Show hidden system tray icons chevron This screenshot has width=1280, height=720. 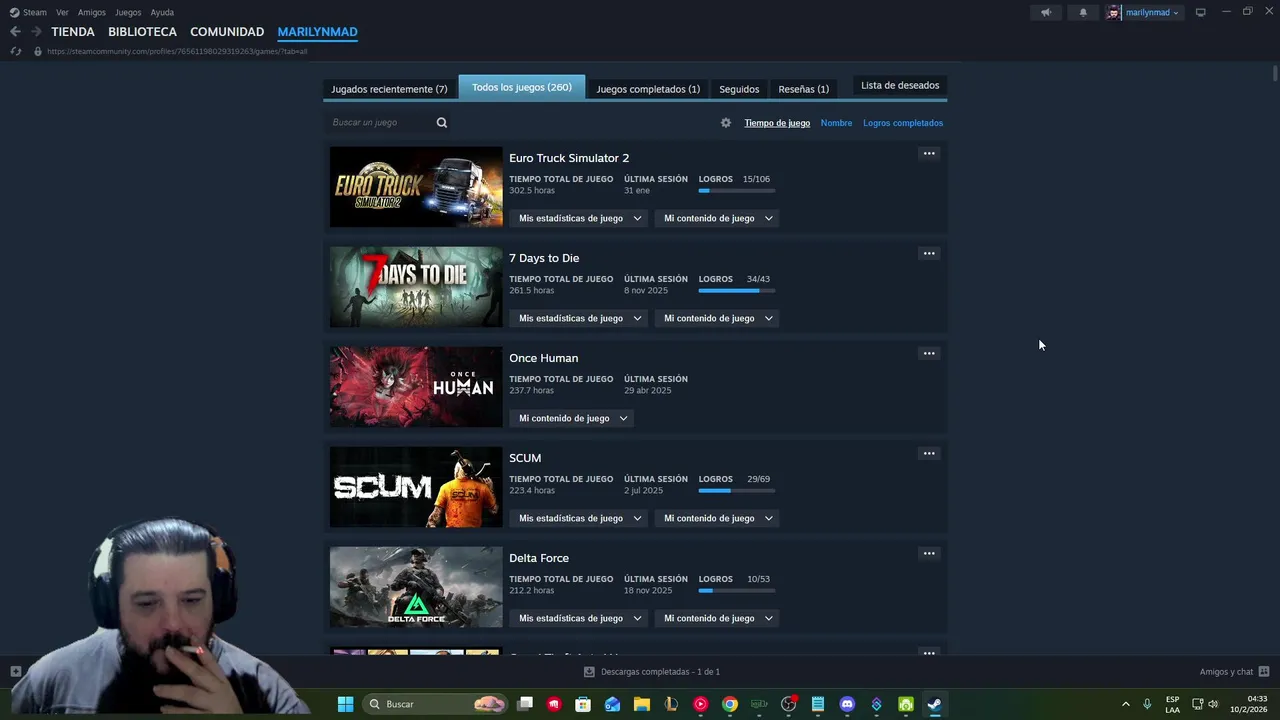pos(1125,704)
